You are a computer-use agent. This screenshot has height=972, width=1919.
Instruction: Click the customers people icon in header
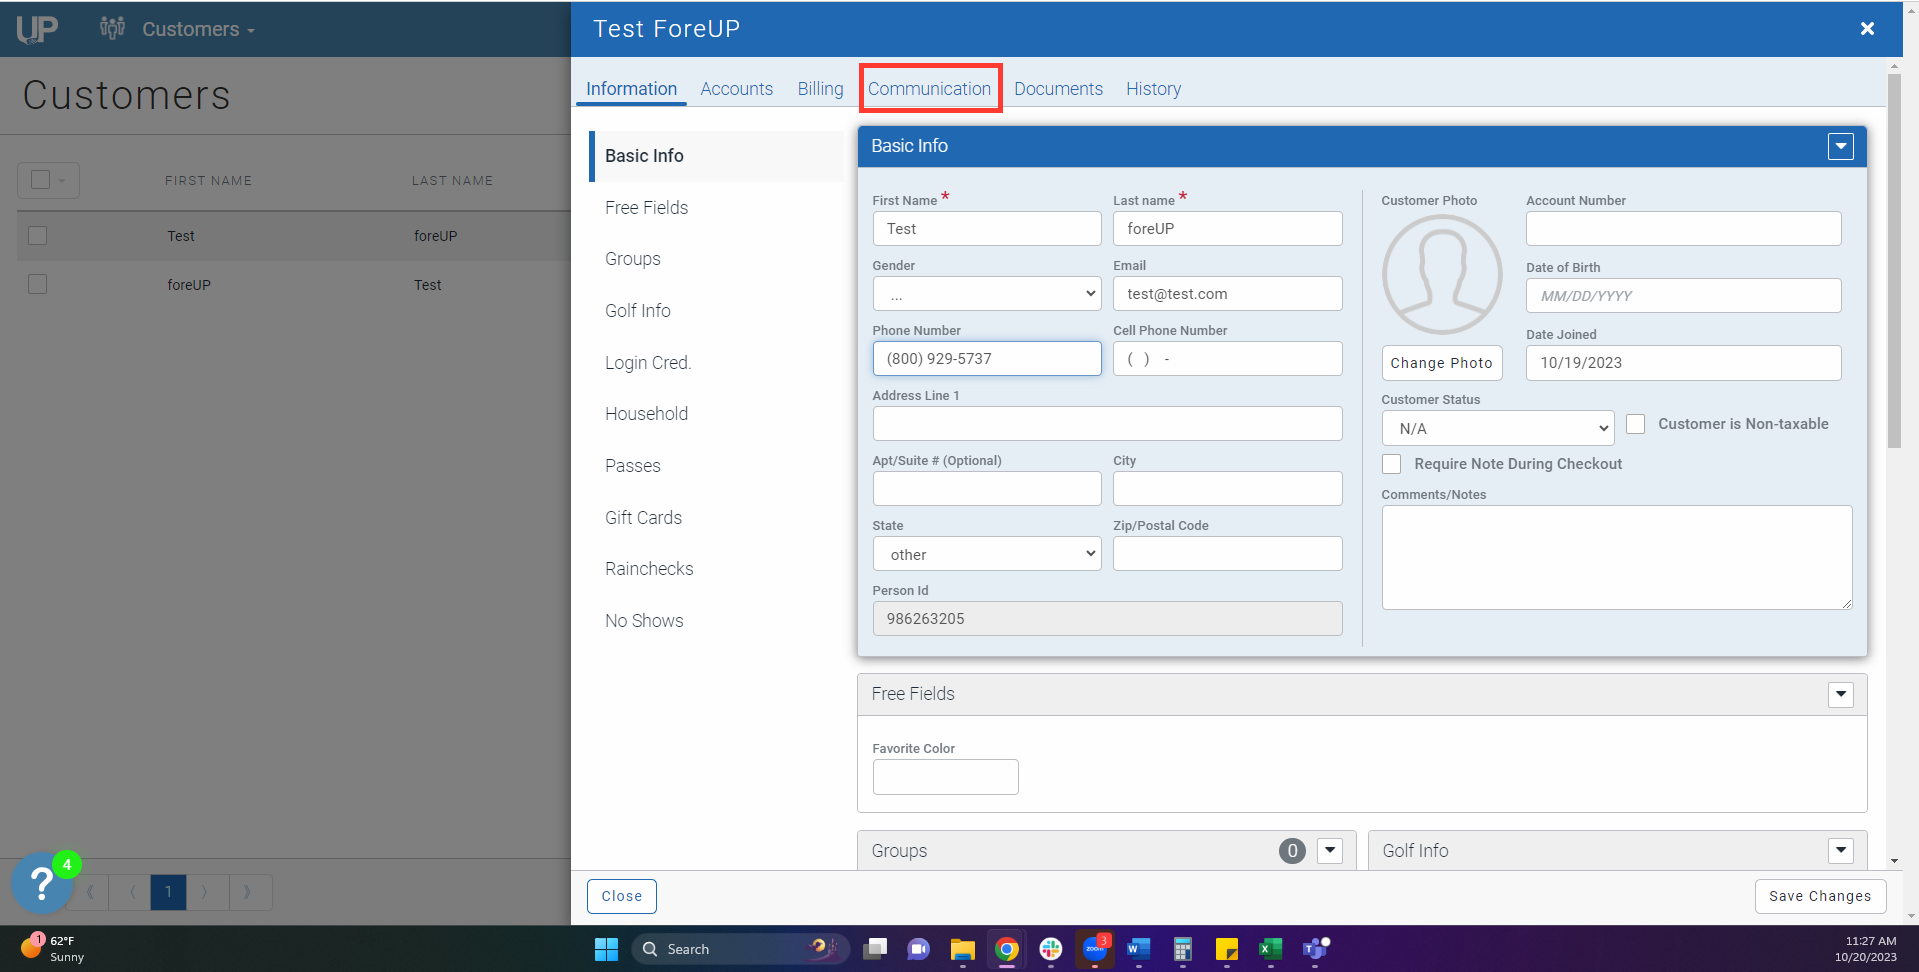(112, 28)
